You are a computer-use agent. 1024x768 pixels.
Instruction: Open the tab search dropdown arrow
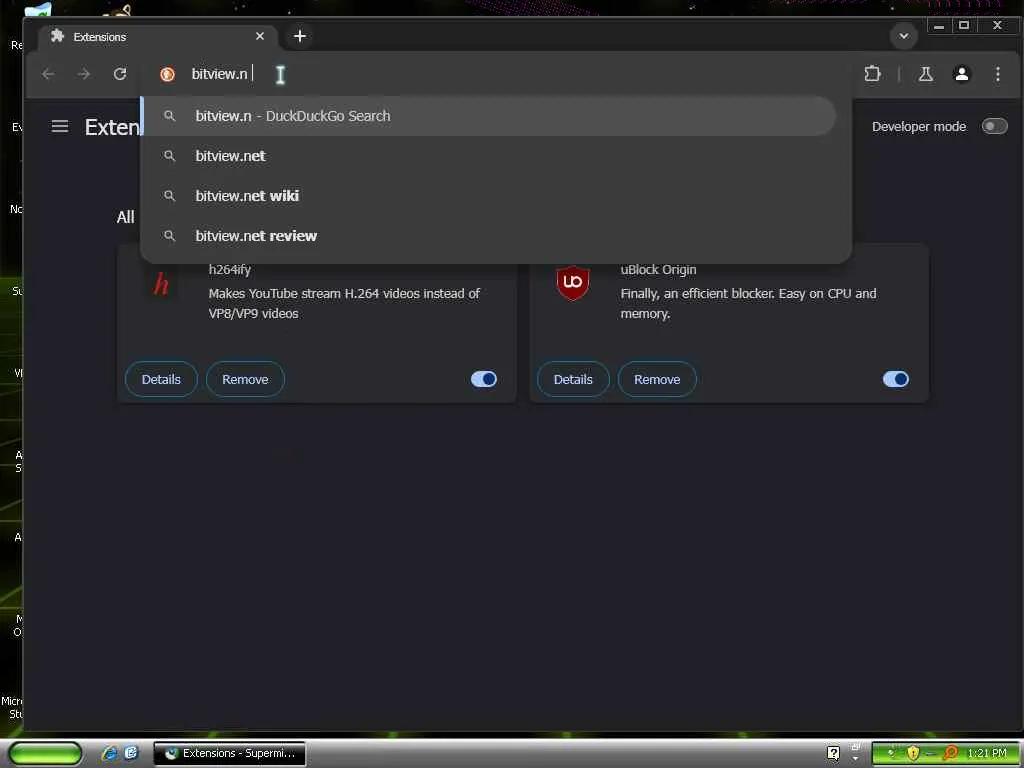904,36
